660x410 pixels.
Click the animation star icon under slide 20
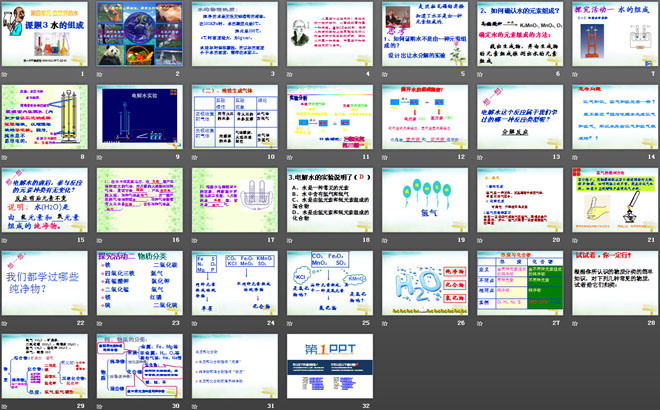(x=480, y=240)
